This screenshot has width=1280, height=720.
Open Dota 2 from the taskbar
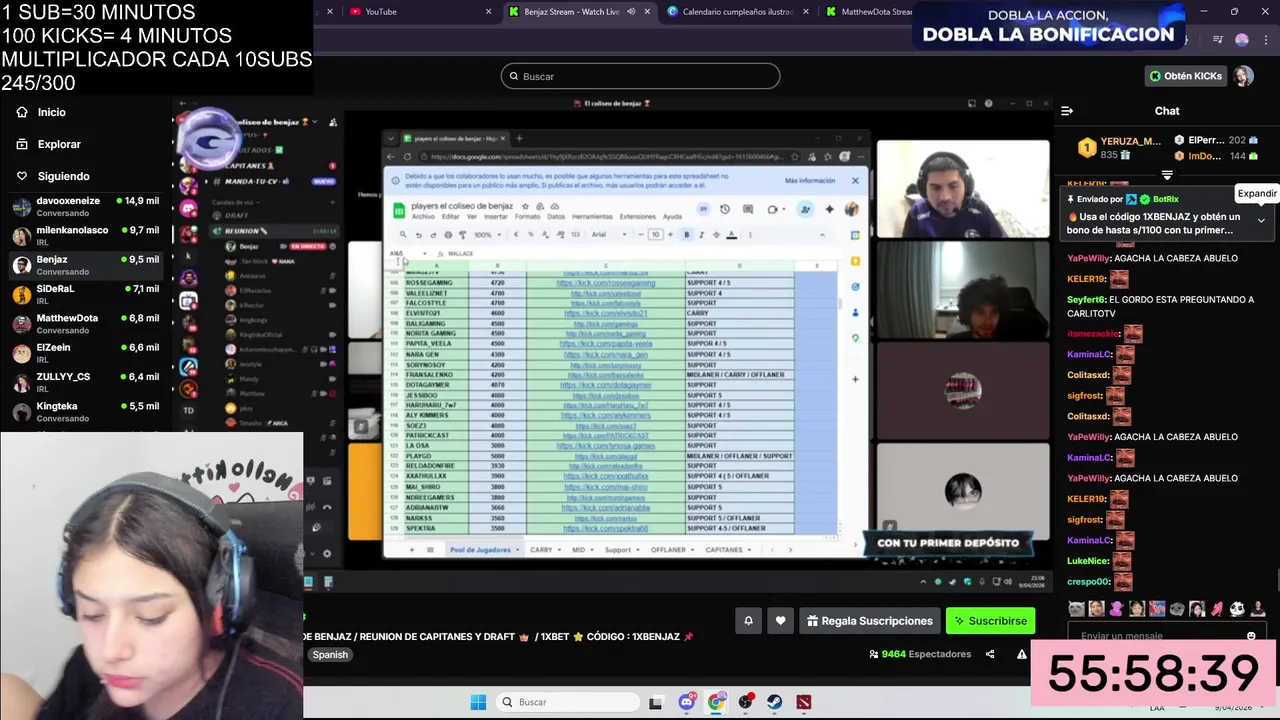click(x=803, y=702)
